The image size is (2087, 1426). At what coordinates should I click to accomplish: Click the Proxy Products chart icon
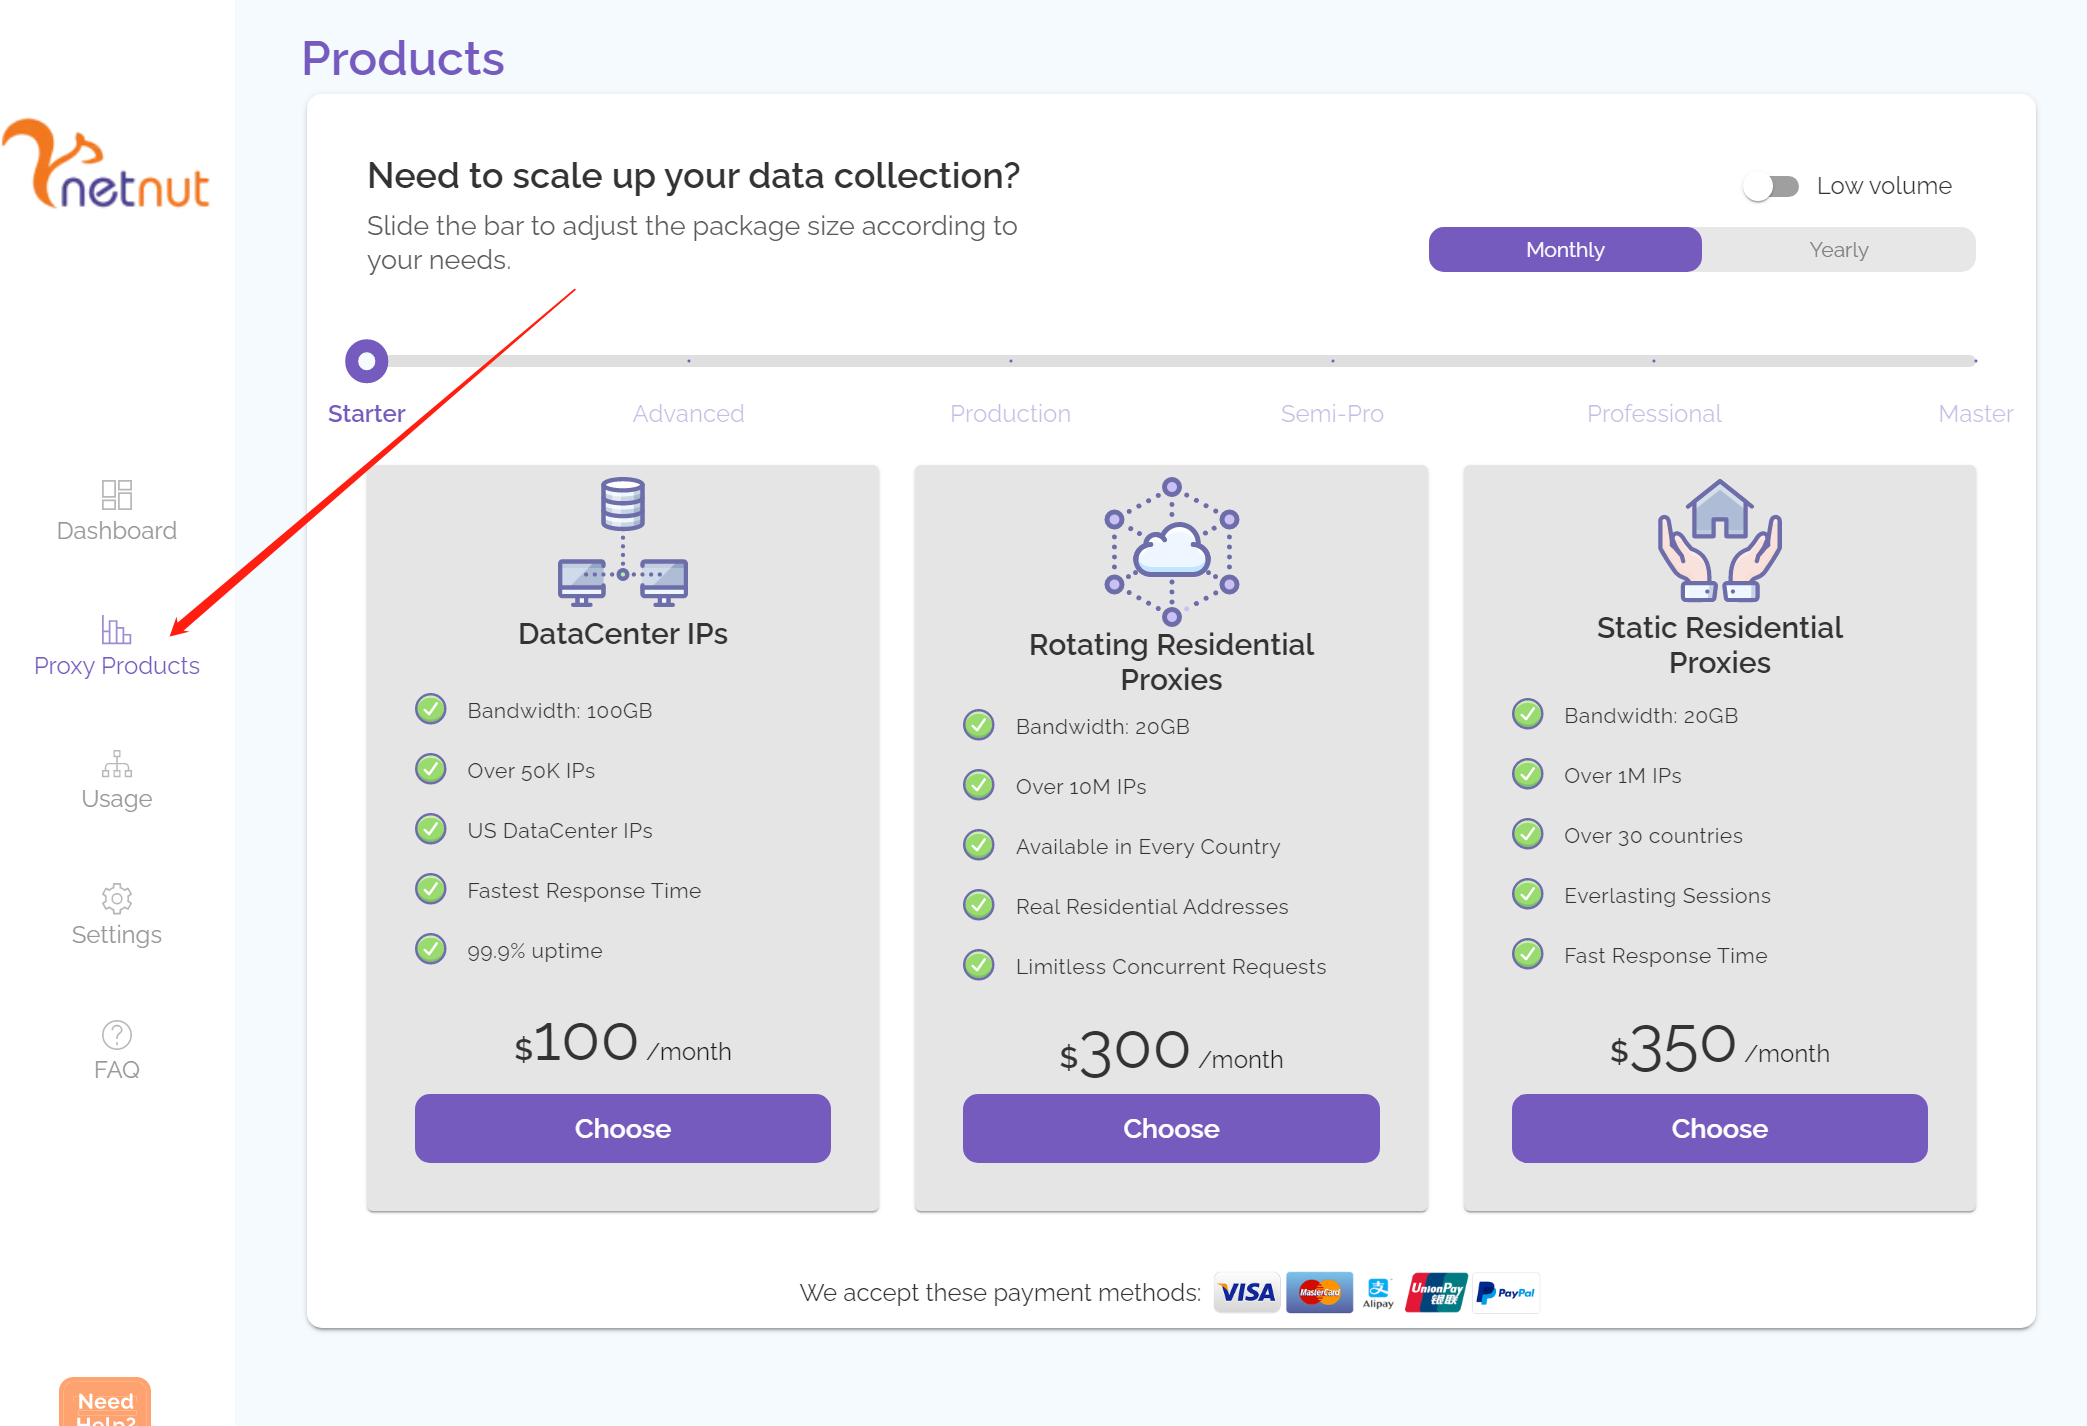point(116,630)
